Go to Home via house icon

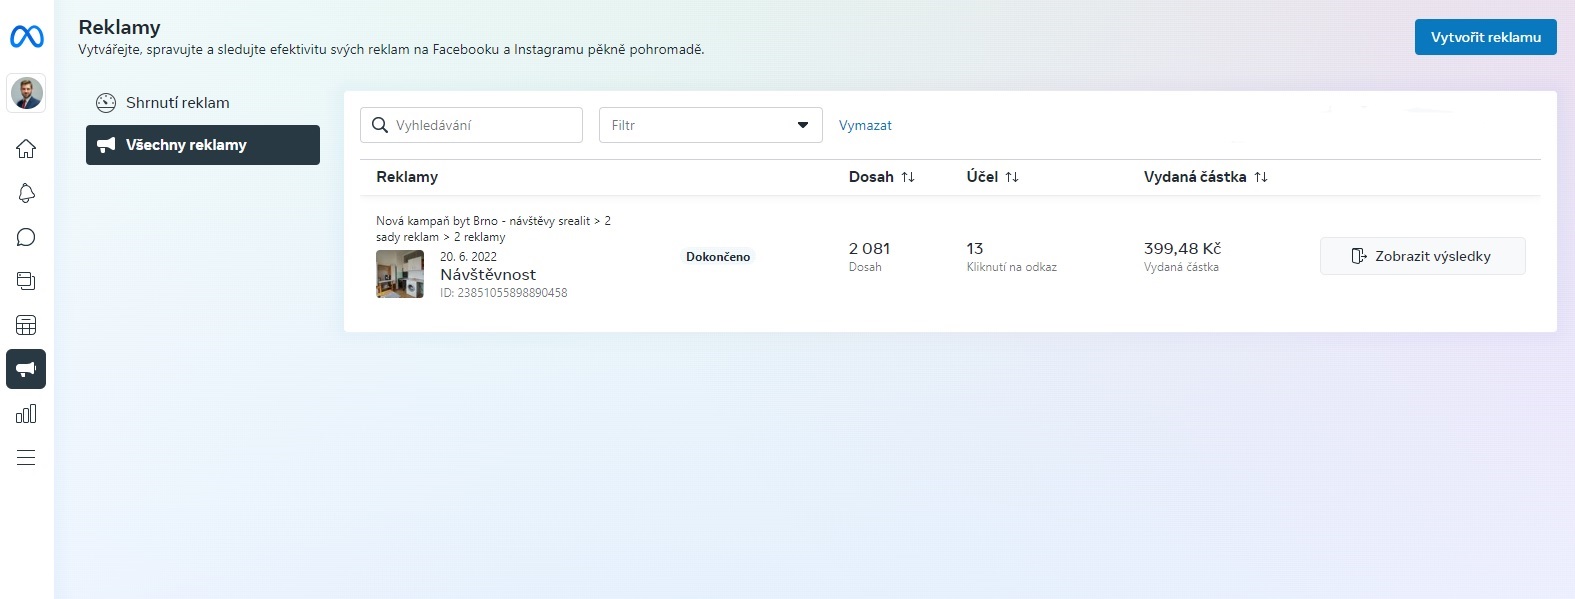pos(26,149)
